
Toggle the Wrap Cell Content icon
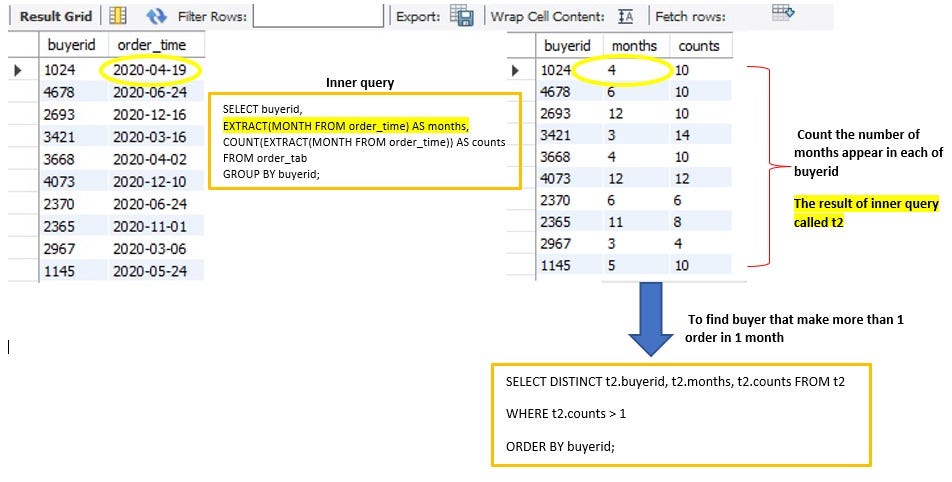(x=625, y=16)
